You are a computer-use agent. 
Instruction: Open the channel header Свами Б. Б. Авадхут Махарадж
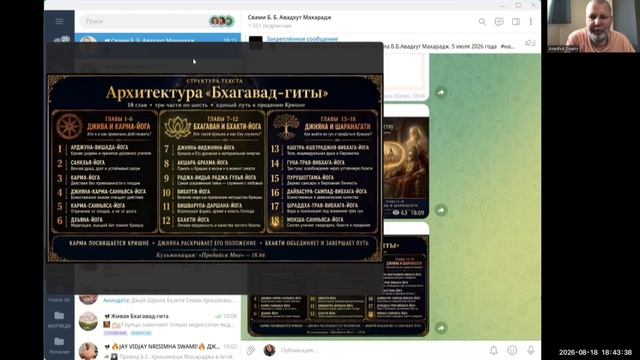[x=289, y=18]
